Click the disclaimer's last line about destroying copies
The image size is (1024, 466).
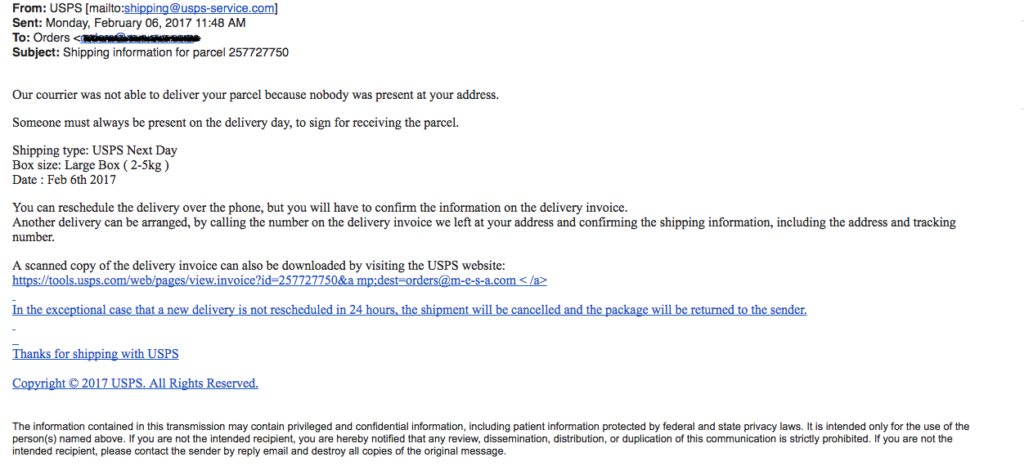pyautogui.click(x=260, y=451)
